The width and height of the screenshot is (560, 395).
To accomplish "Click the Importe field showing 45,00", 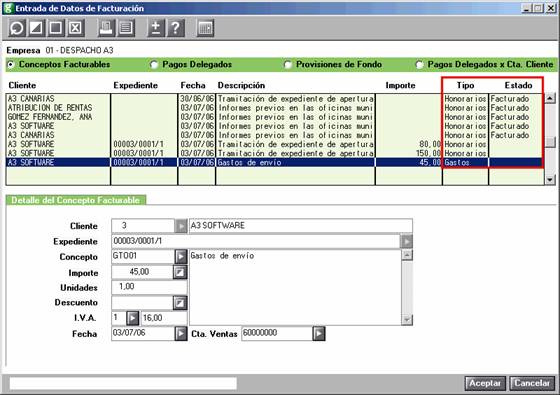I will coord(142,272).
